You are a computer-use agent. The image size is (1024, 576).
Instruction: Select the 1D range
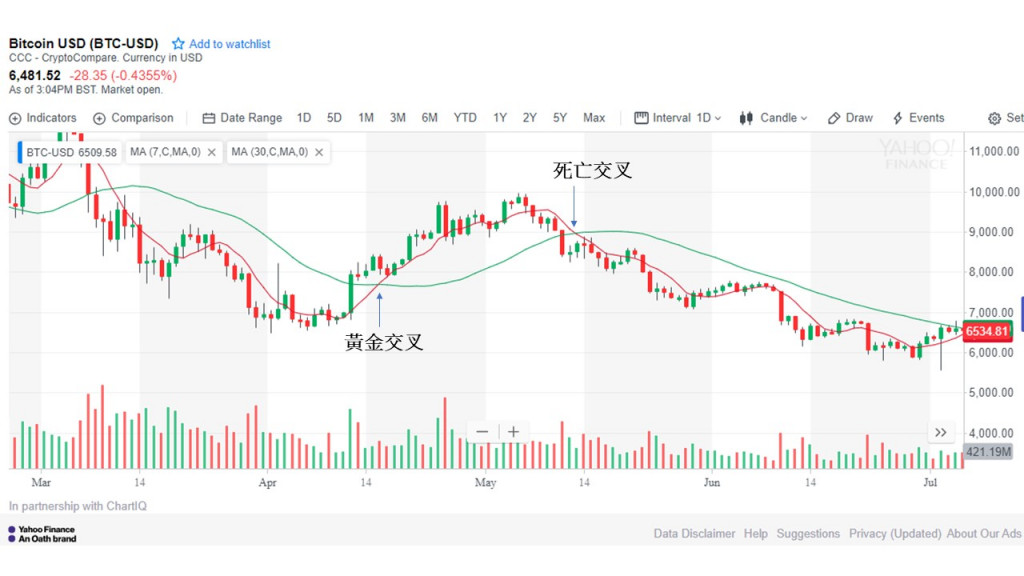pyautogui.click(x=304, y=118)
